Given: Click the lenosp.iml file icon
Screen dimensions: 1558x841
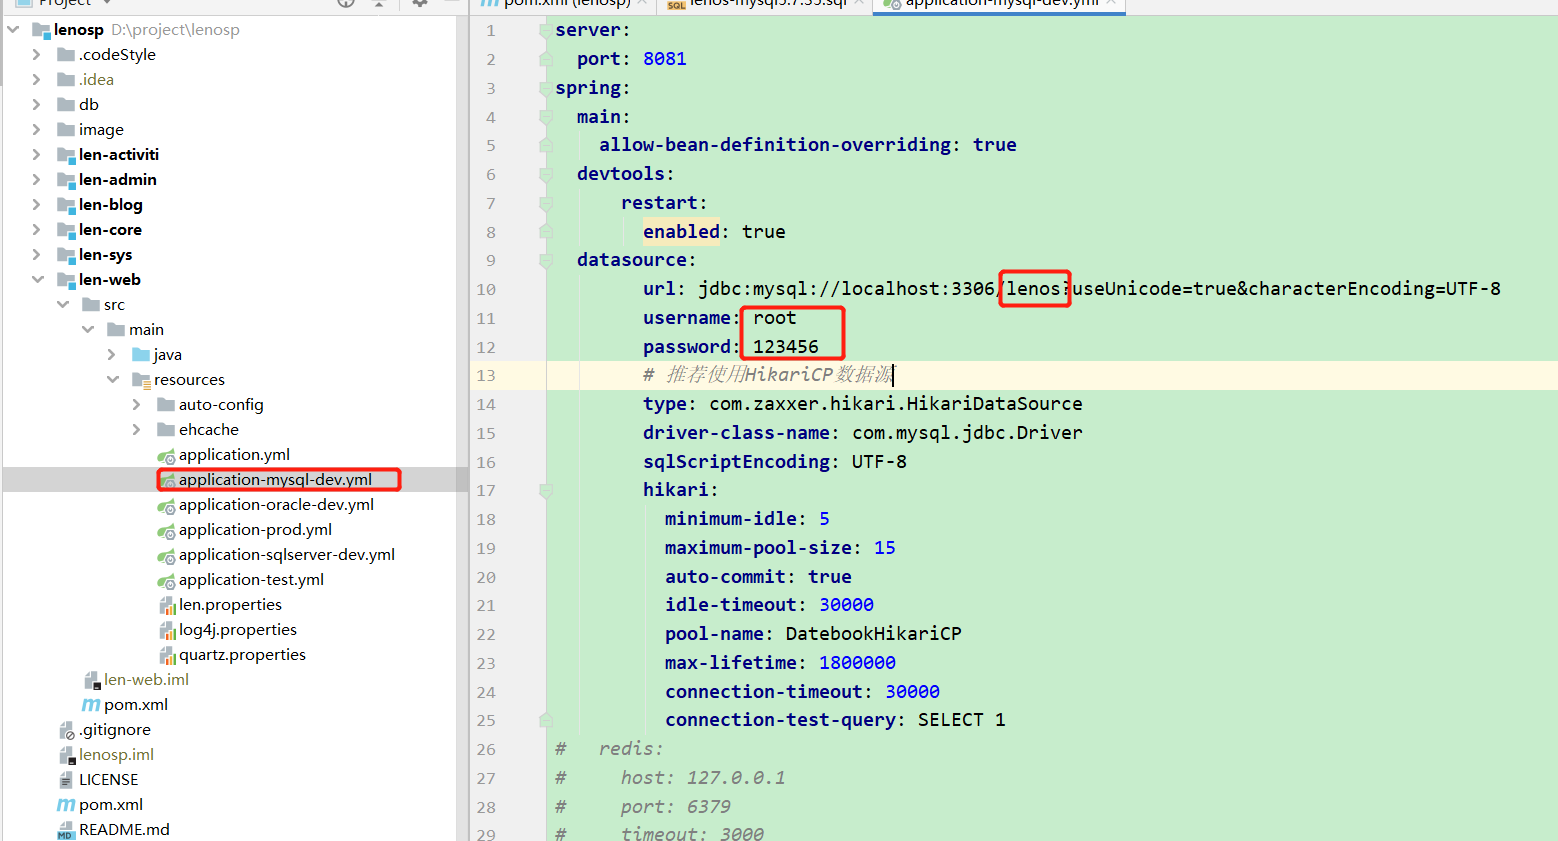Looking at the screenshot, I should (67, 756).
